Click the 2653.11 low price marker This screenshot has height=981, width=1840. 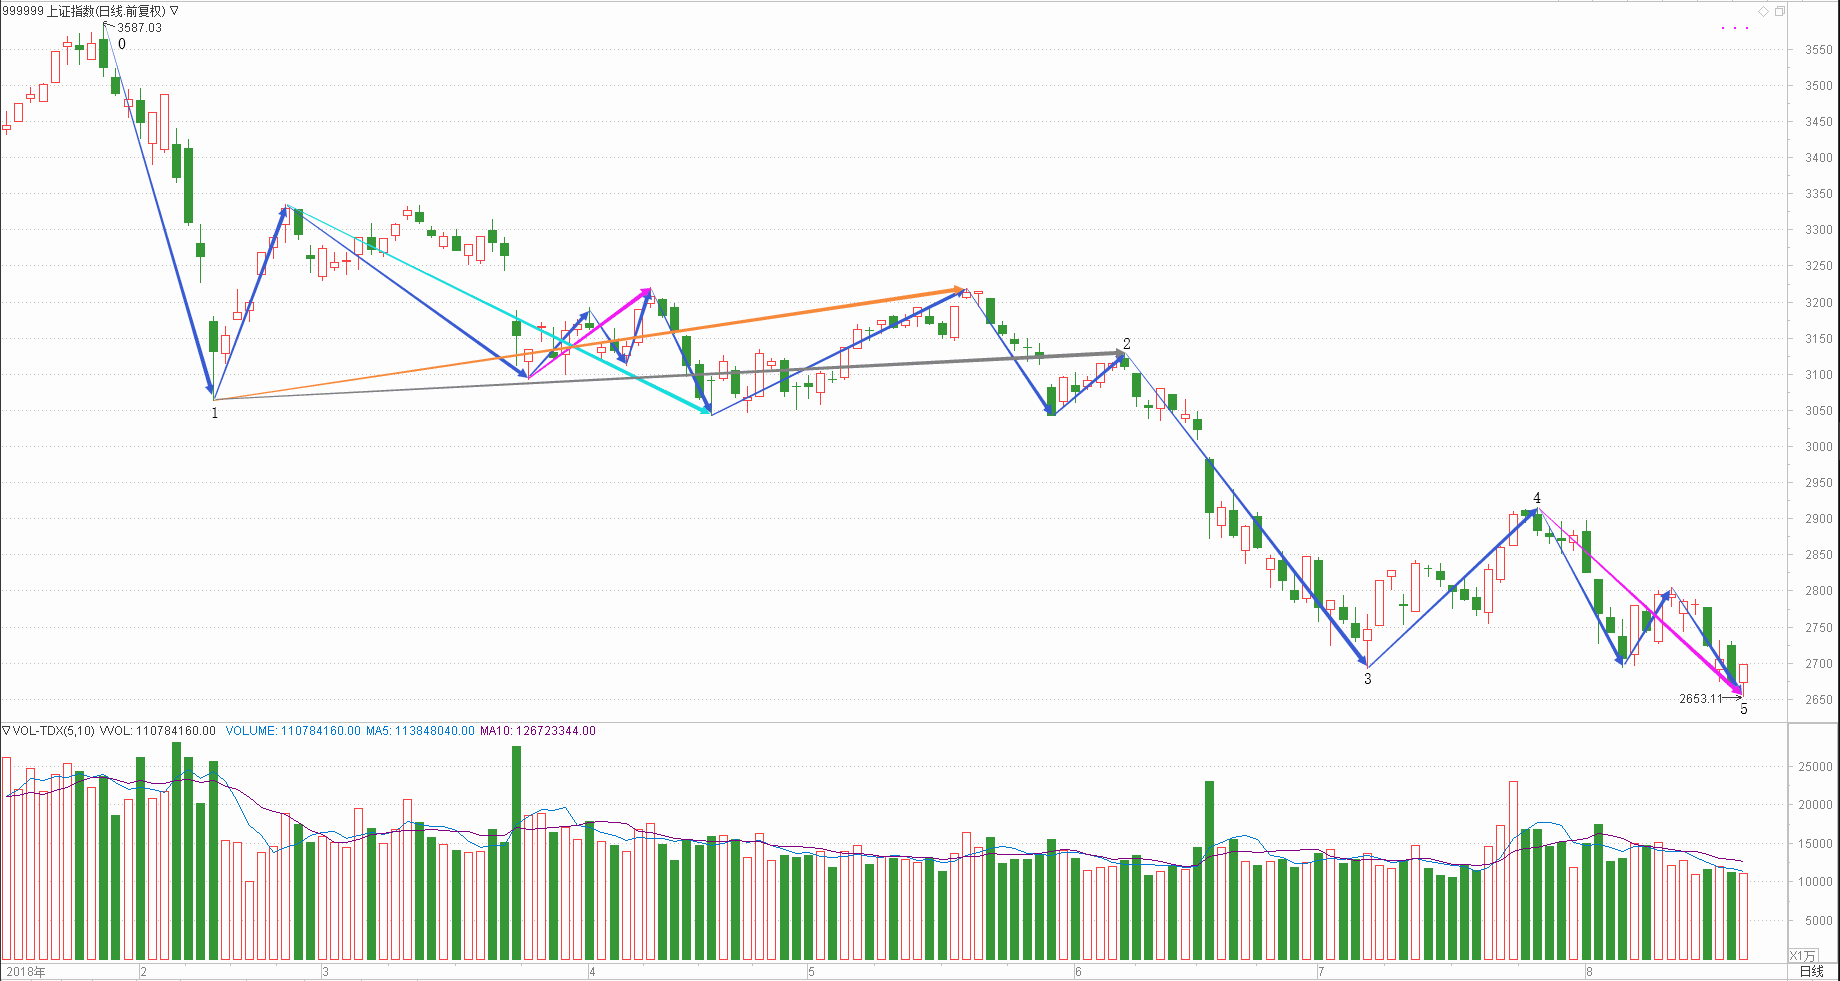click(1701, 699)
